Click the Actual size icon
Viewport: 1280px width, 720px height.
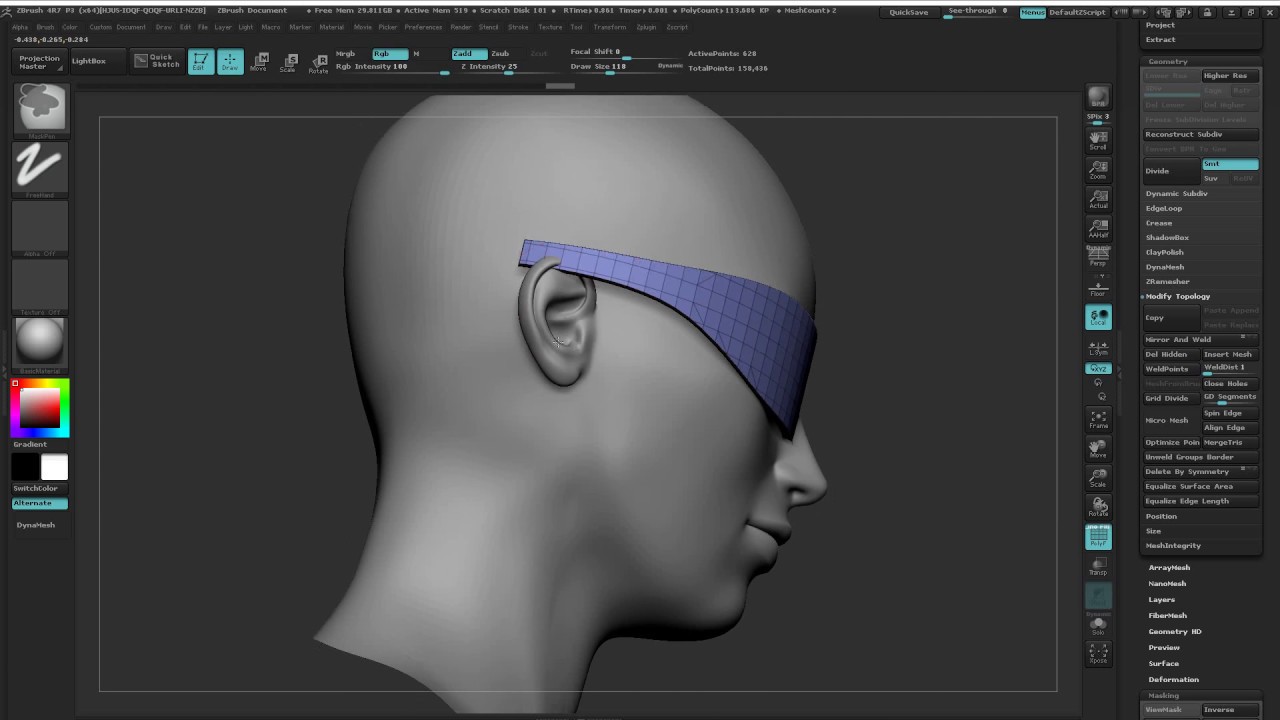pos(1098,199)
